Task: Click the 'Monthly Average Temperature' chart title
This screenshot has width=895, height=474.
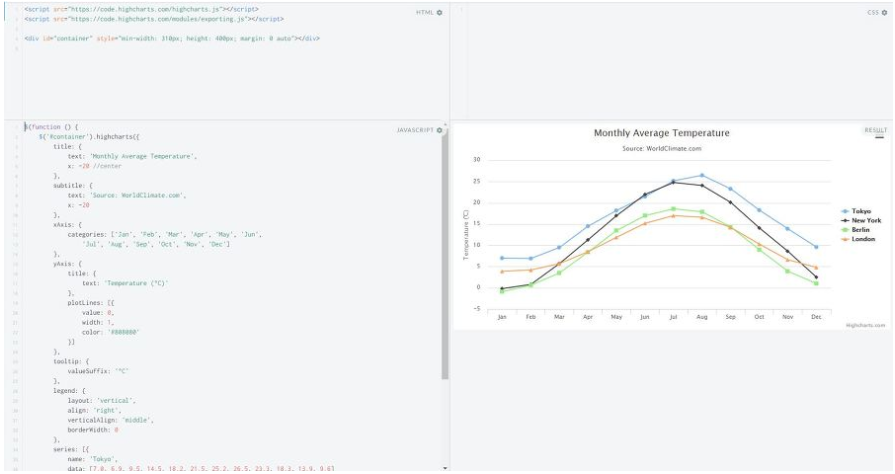Action: pyautogui.click(x=662, y=133)
